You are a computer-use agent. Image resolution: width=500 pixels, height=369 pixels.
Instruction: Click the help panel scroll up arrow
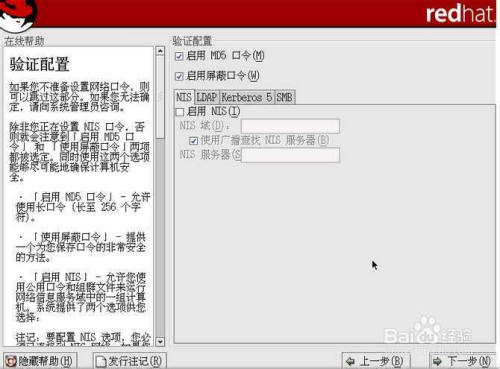pos(160,51)
